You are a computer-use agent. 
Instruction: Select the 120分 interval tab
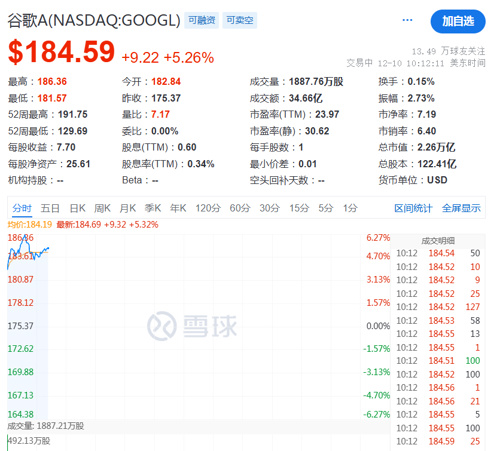pos(208,208)
